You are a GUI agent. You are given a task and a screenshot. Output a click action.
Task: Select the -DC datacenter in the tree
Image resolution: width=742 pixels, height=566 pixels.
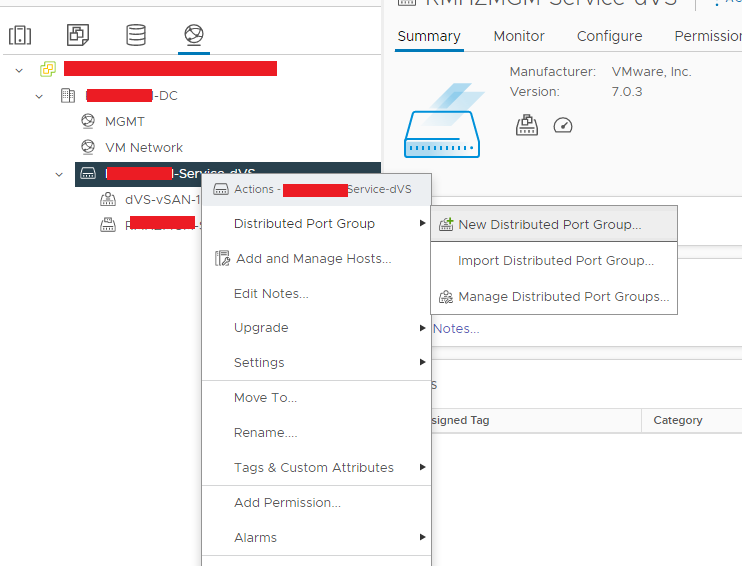[x=132, y=96]
